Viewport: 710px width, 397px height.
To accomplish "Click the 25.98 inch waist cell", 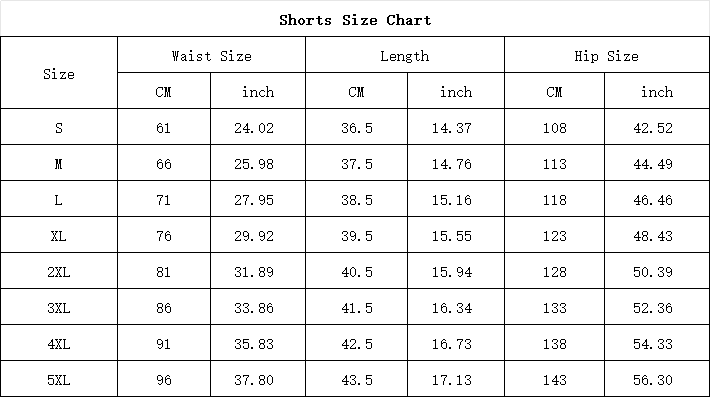I will coord(258,163).
